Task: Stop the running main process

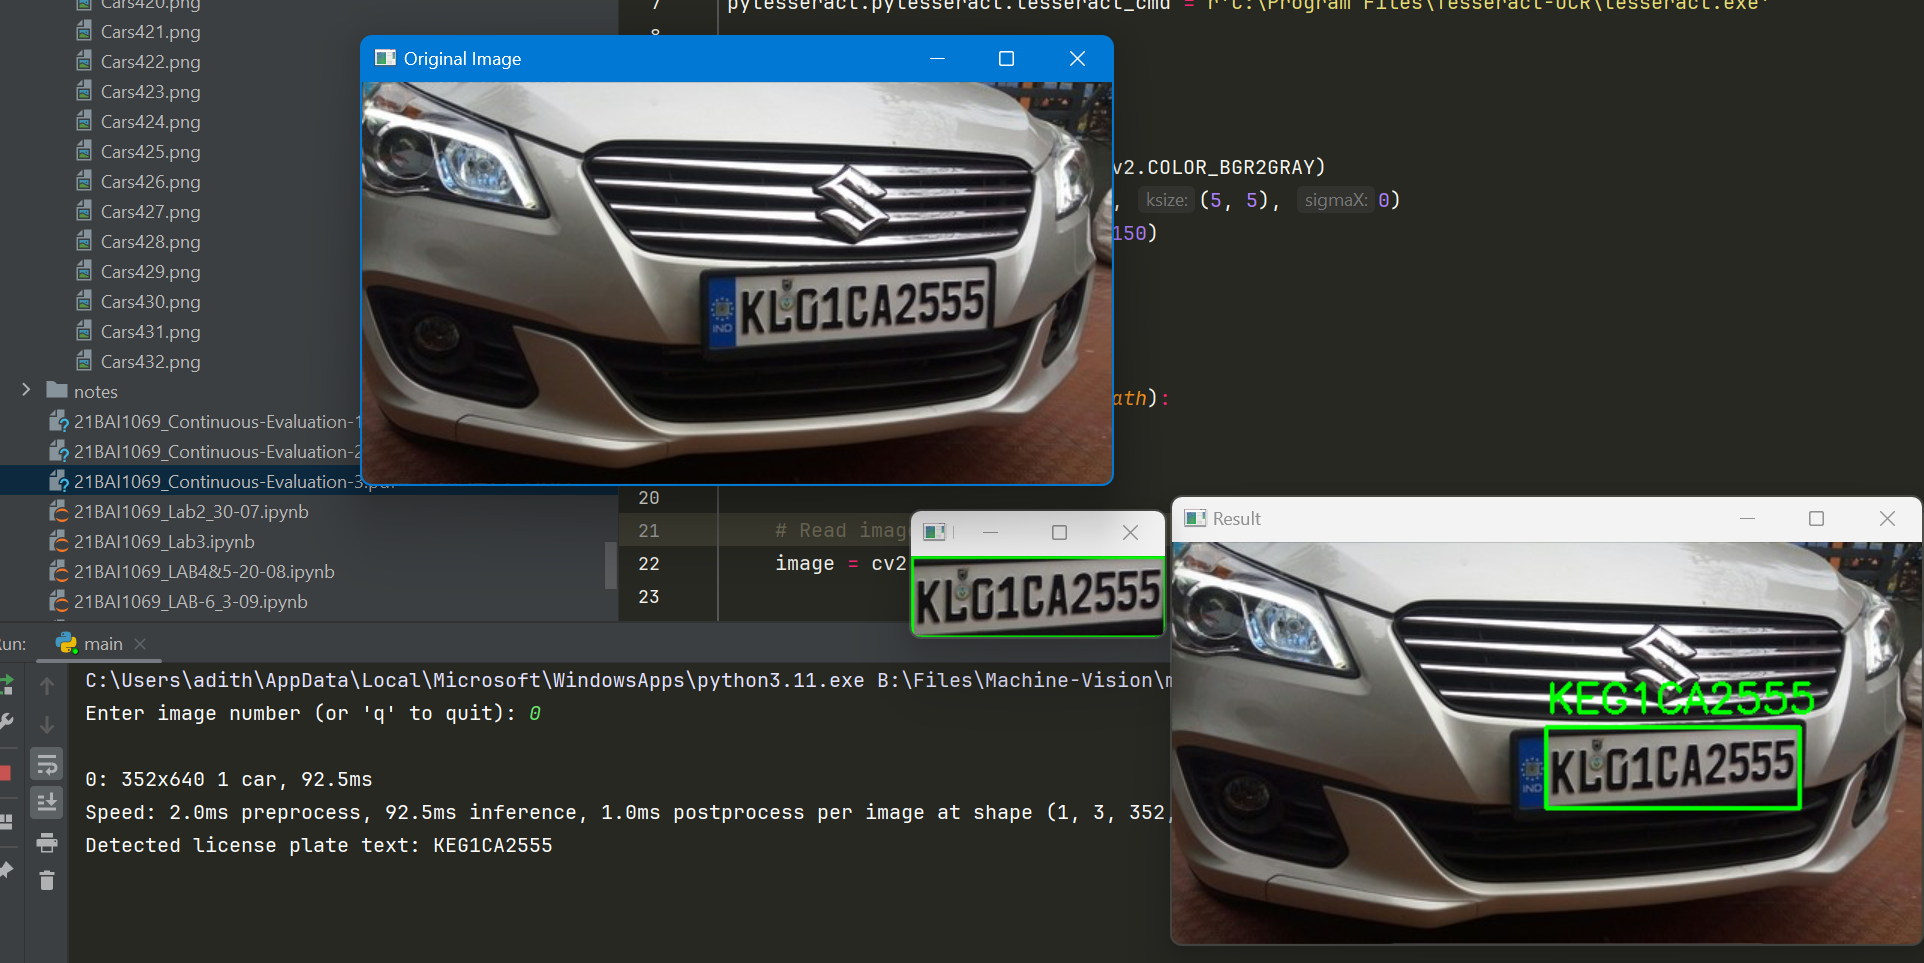Action: click(x=5, y=773)
